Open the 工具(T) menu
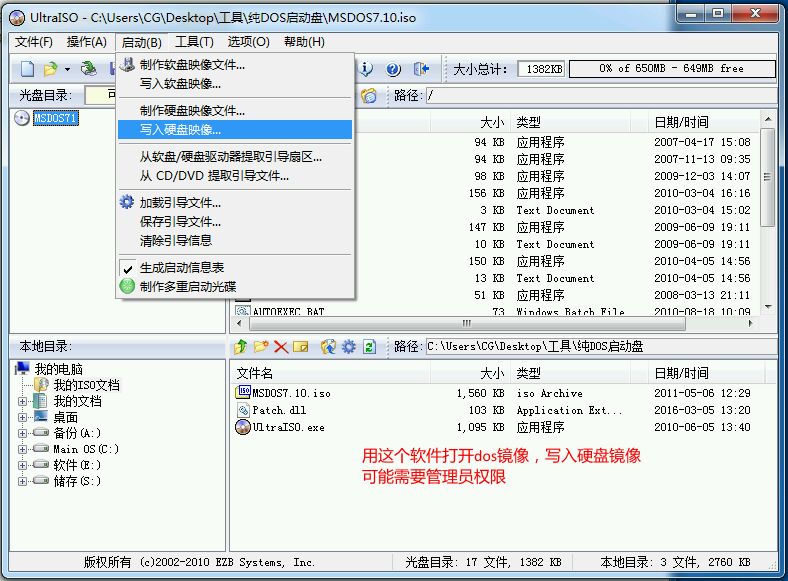Viewport: 788px width, 581px height. 194,42
